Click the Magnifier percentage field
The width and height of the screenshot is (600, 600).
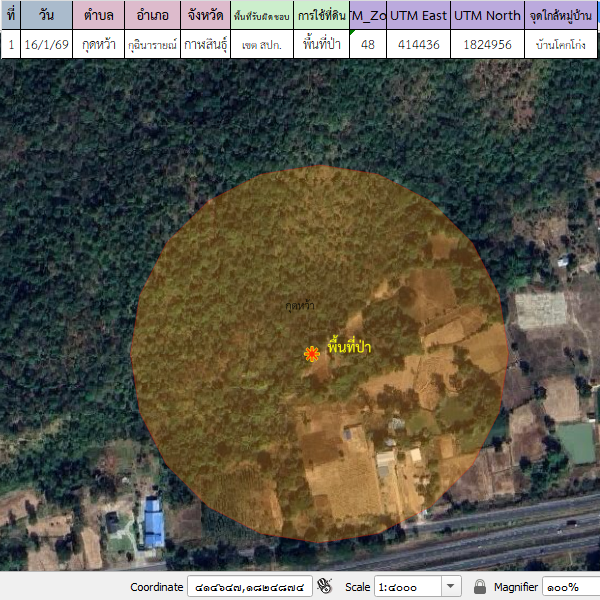tap(572, 587)
